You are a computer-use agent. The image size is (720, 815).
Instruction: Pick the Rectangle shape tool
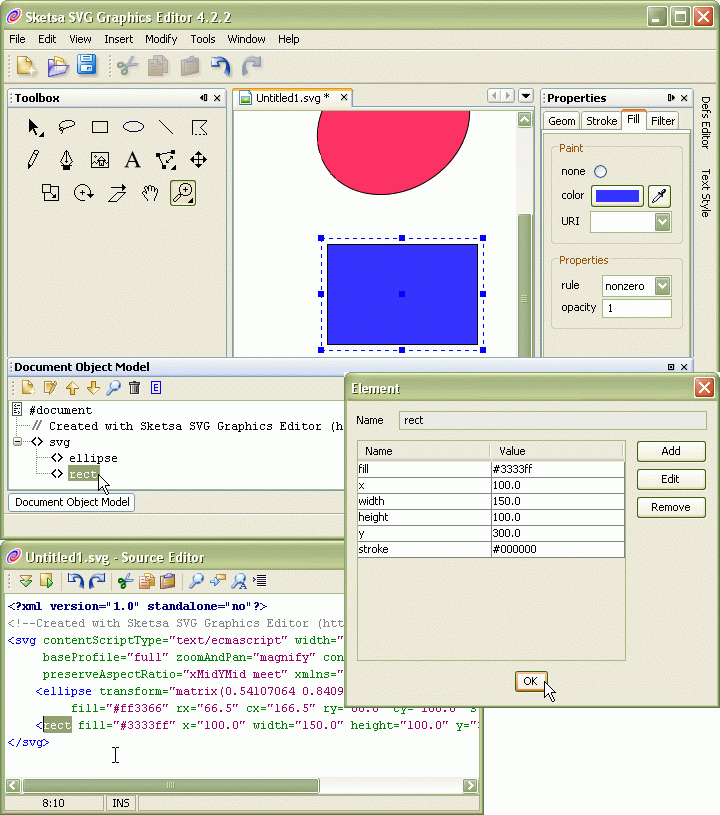point(100,127)
